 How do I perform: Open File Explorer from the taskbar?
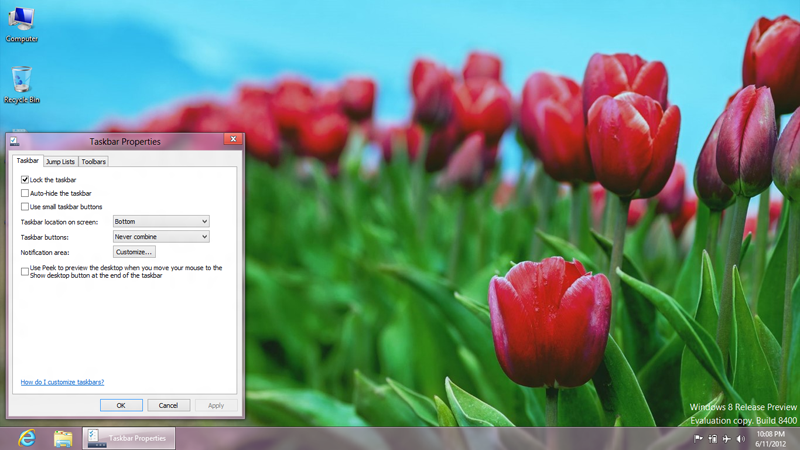(63, 439)
